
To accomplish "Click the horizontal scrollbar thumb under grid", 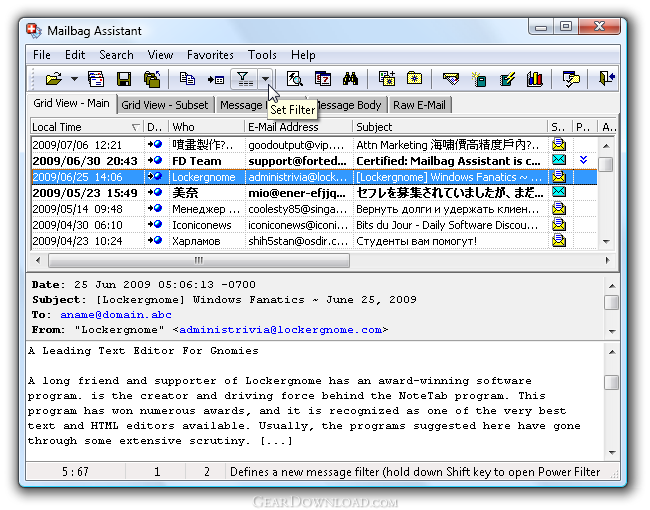I will 199,260.
